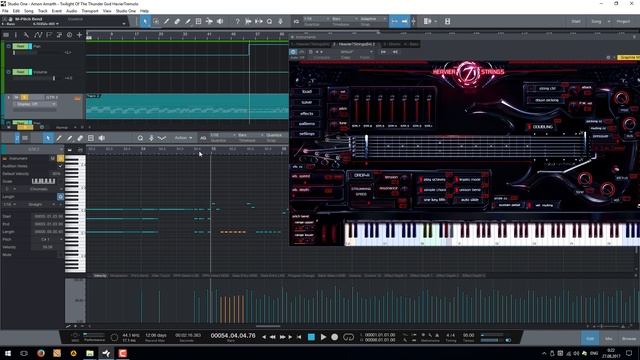Select the Paint tool in main toolbar

(188, 21)
